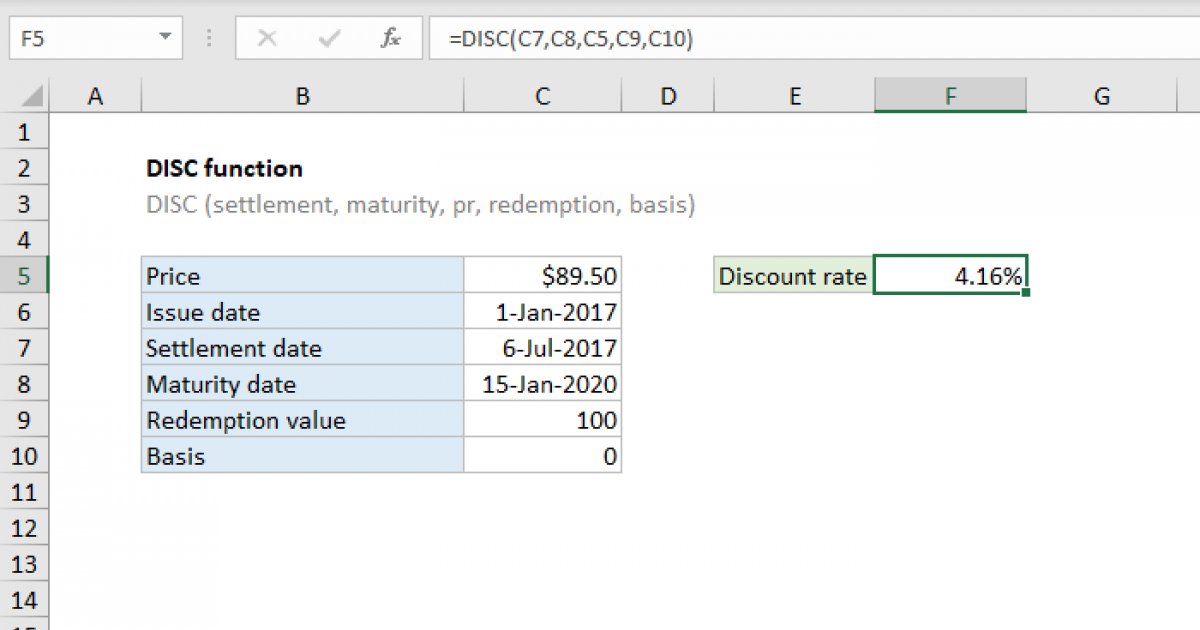Image resolution: width=1200 pixels, height=630 pixels.
Task: Click row 10 header
Action: tap(25, 456)
